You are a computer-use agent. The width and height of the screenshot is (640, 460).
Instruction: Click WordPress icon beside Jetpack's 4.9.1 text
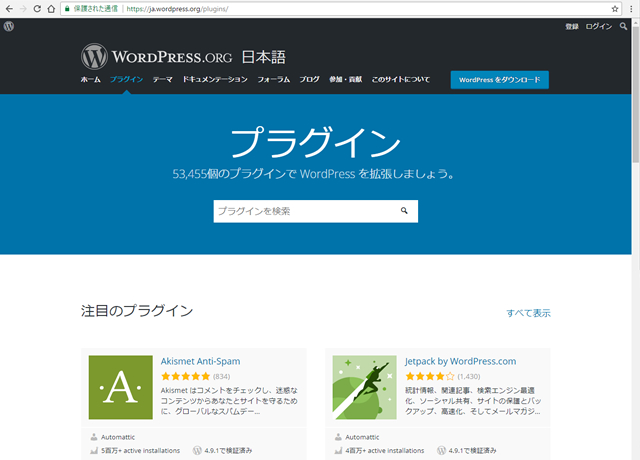tap(441, 451)
